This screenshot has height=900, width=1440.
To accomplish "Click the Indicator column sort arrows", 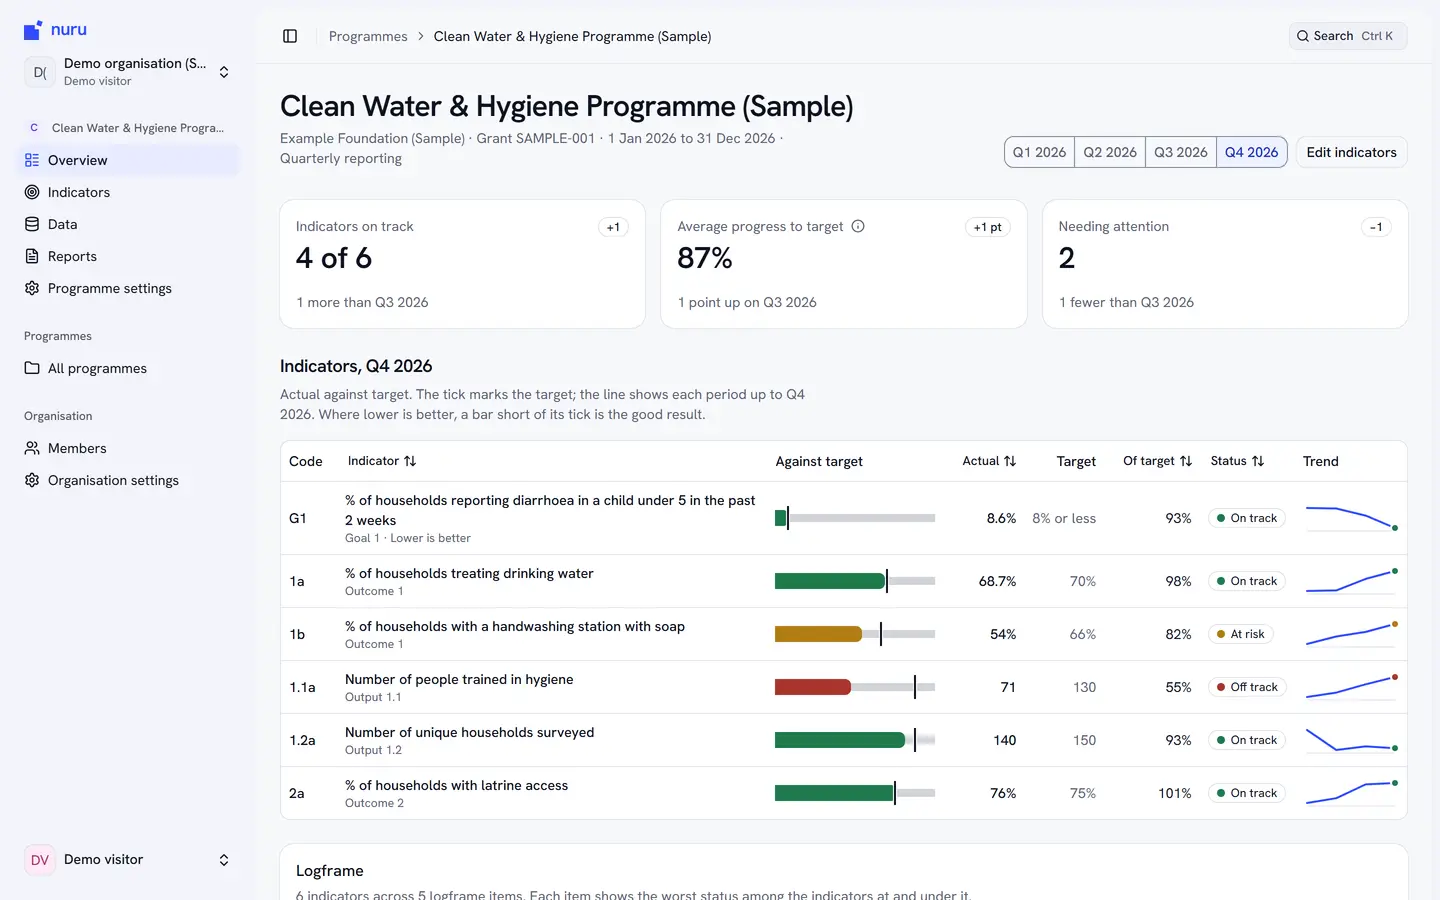I will 410,461.
